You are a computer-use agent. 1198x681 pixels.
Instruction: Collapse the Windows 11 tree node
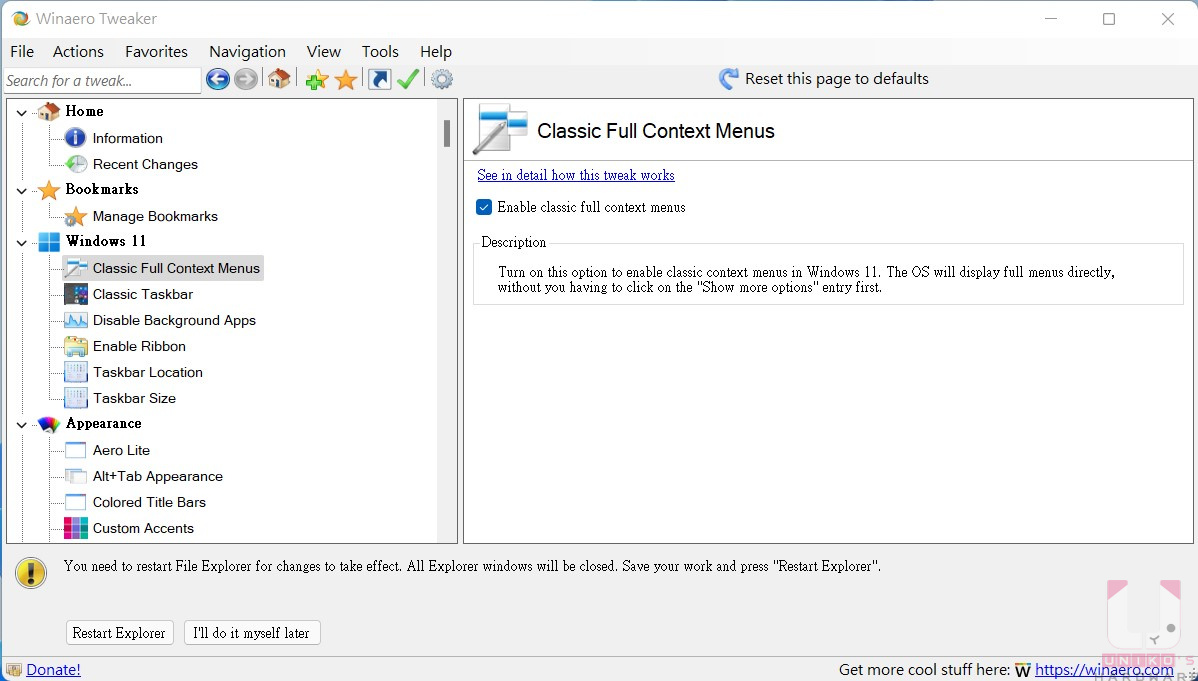[21, 242]
